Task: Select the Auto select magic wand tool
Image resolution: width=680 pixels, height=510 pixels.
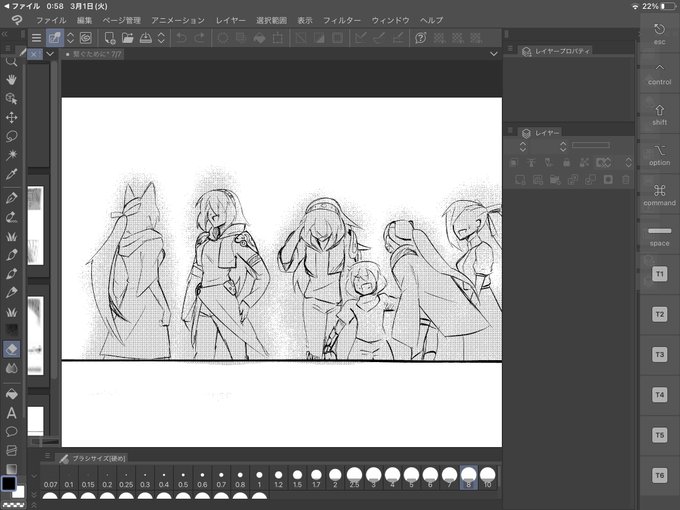Action: pos(11,155)
